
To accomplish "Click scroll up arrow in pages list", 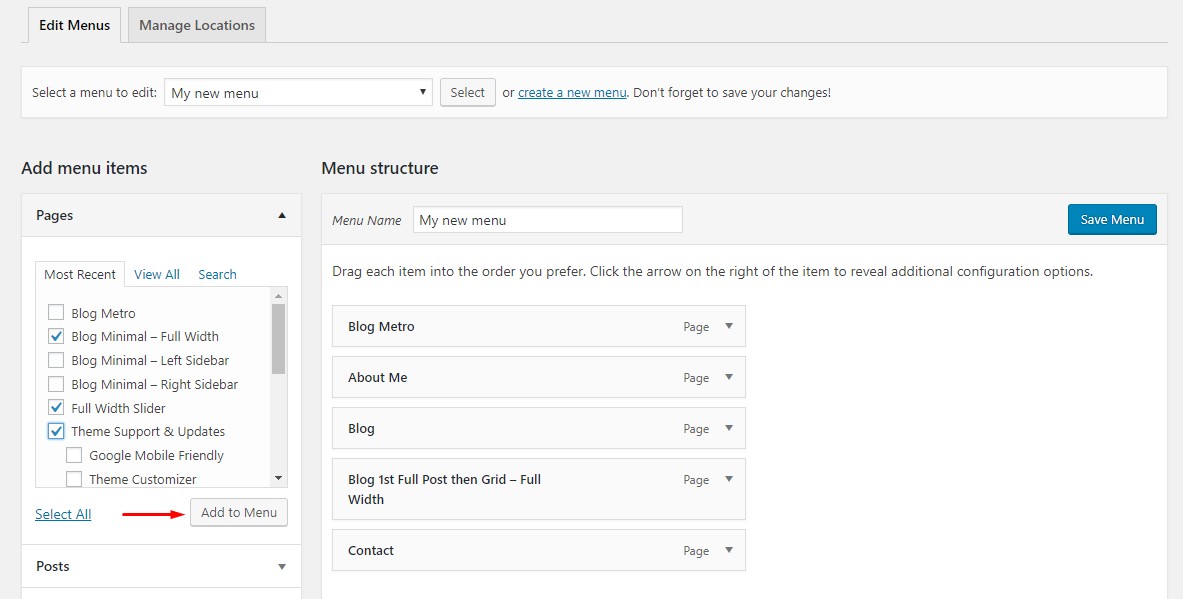I will (x=279, y=296).
